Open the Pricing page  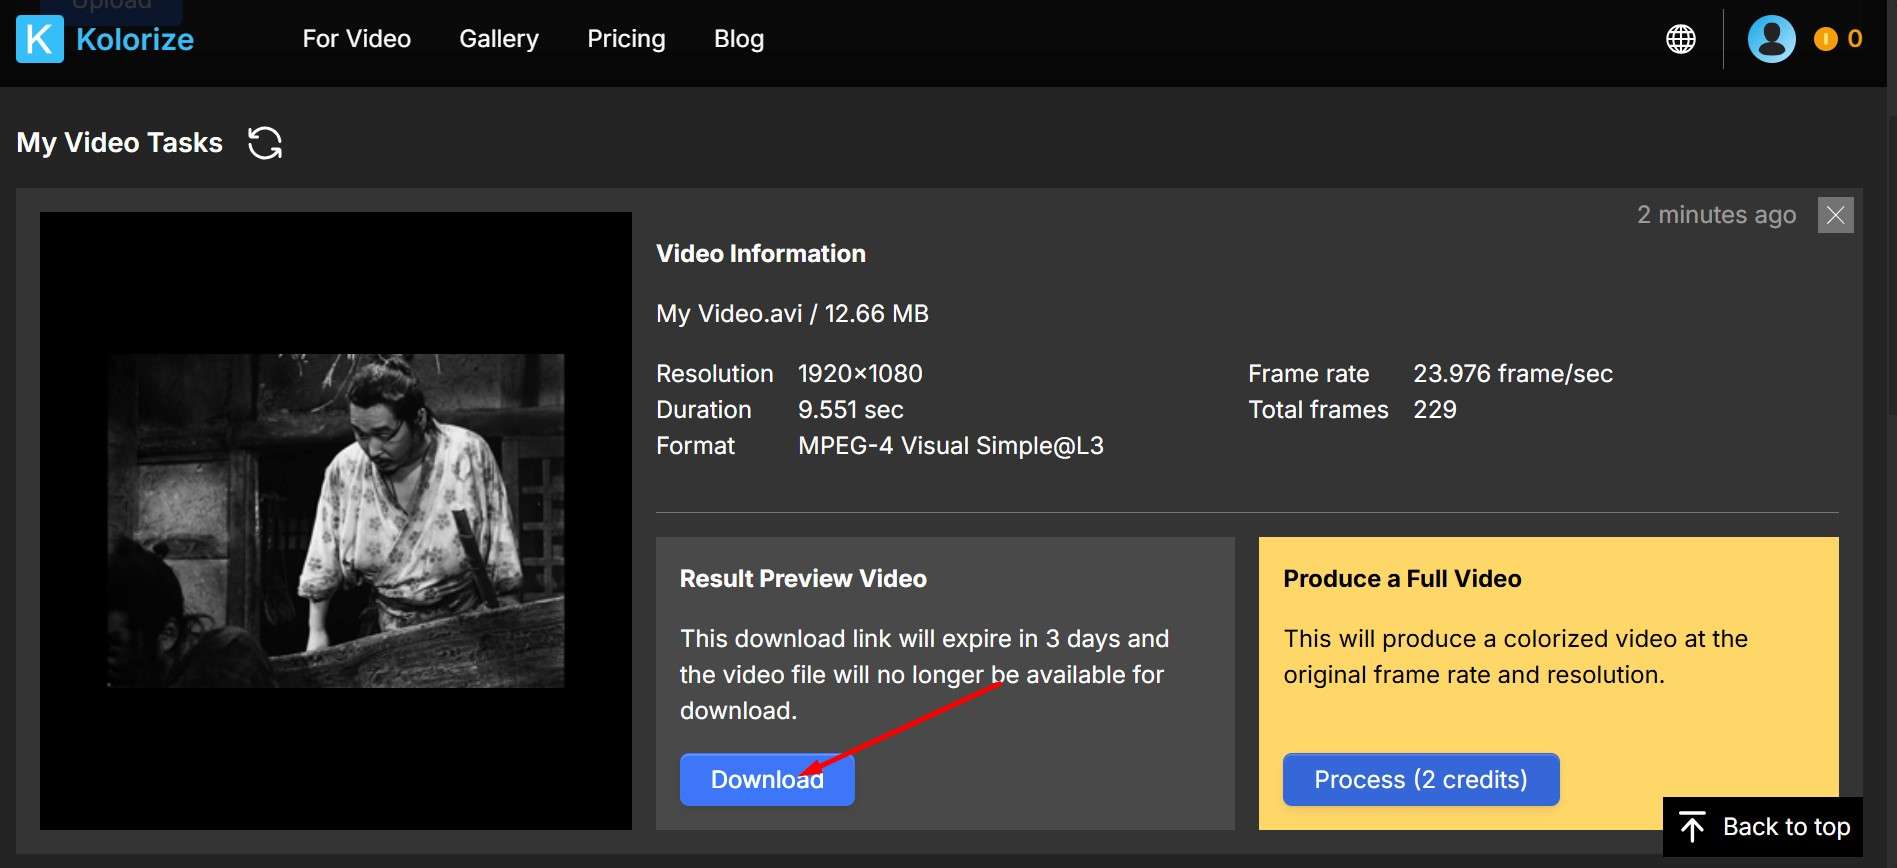pyautogui.click(x=626, y=39)
